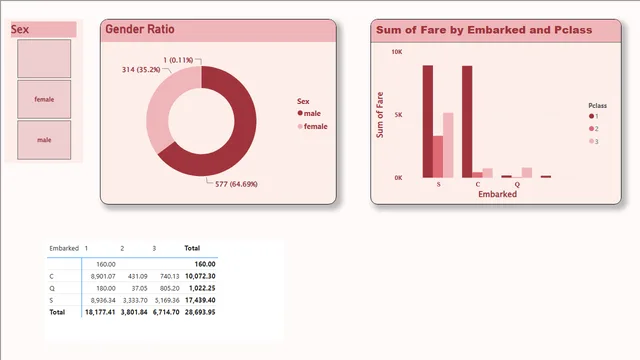Click the table cell 8,901.07
640x360 pixels.
coord(103,276)
